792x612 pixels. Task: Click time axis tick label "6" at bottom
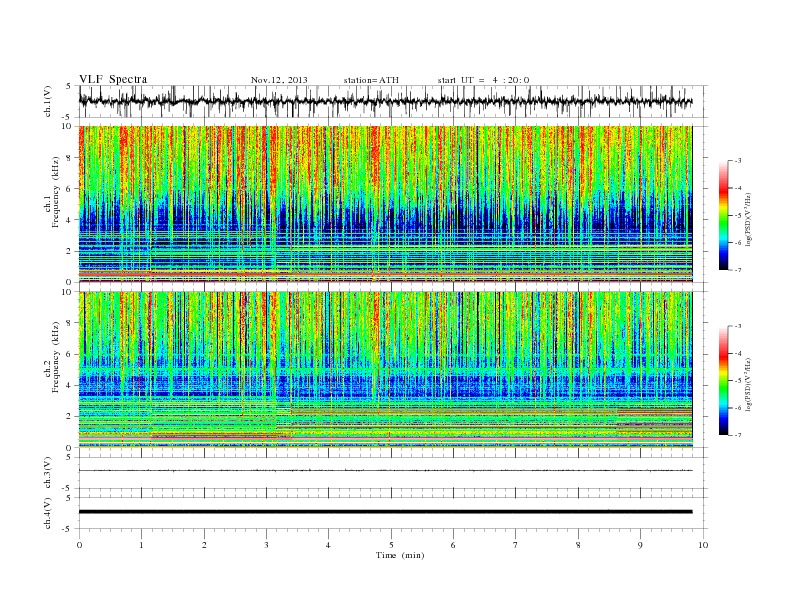453,545
